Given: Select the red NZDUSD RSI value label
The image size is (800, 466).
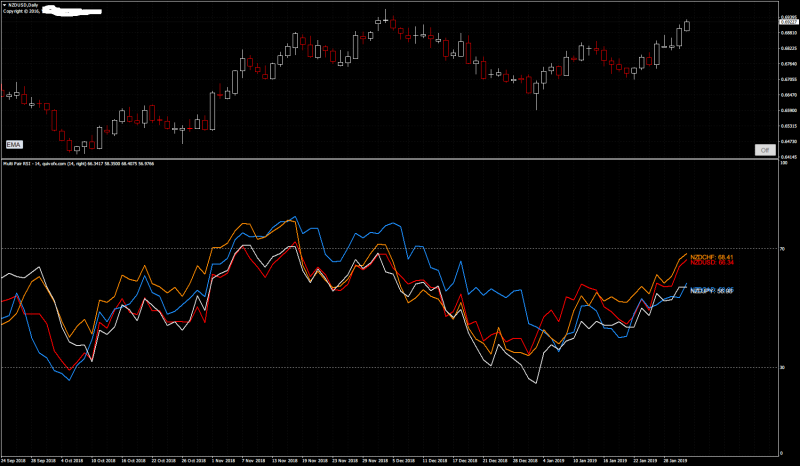Looking at the screenshot, I should pyautogui.click(x=712, y=262).
